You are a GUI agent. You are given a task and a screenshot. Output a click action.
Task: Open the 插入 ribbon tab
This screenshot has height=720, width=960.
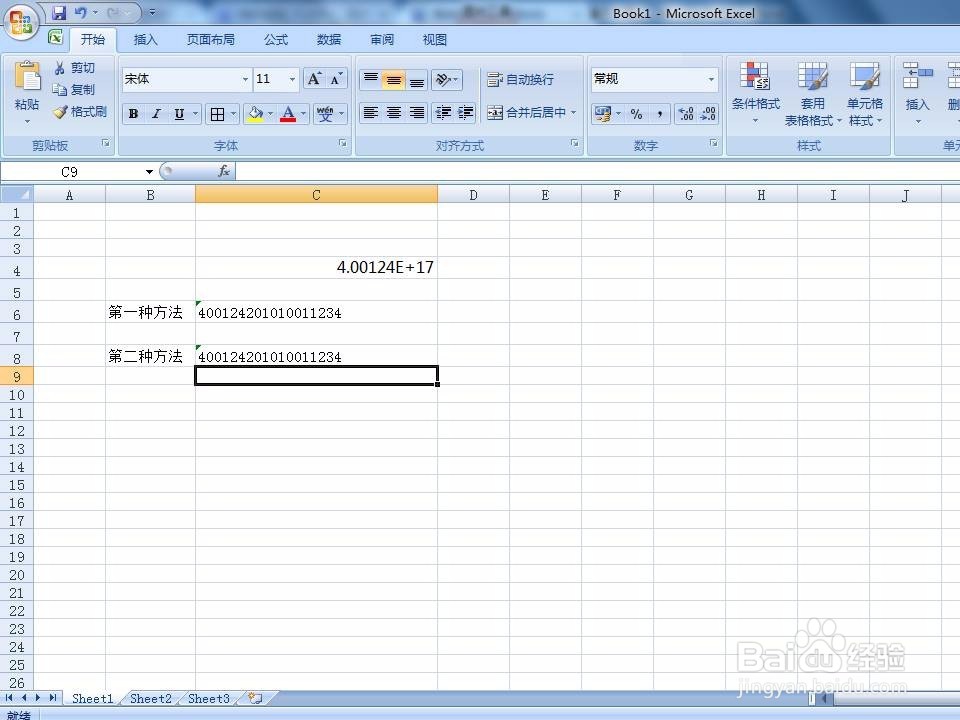145,40
